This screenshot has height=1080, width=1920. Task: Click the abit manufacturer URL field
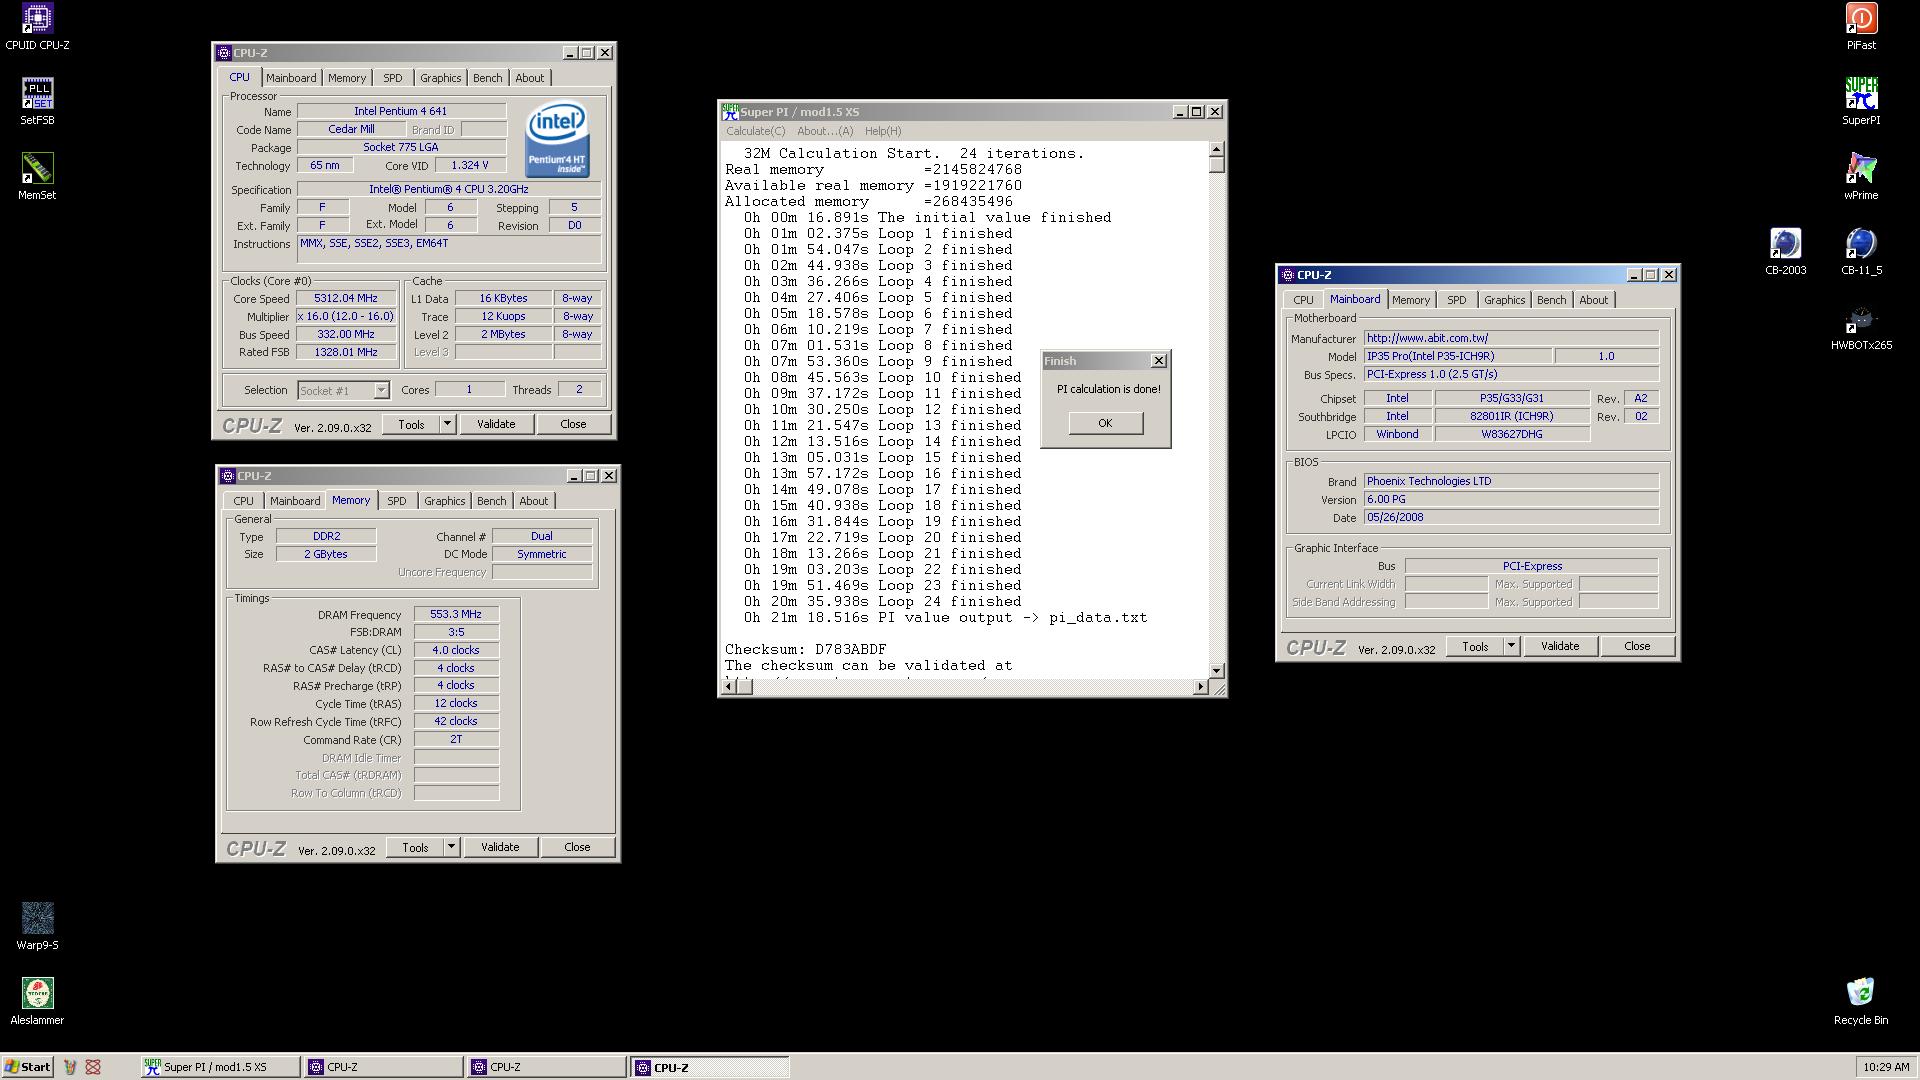point(1511,338)
